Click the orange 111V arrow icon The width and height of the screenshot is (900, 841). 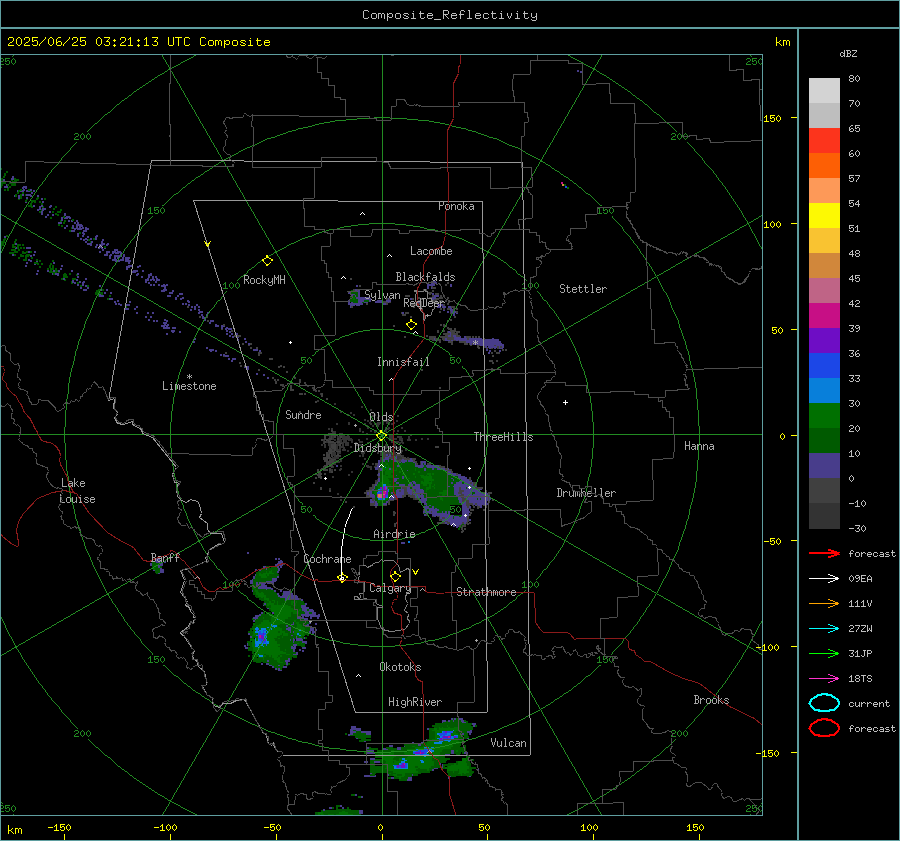coord(824,603)
